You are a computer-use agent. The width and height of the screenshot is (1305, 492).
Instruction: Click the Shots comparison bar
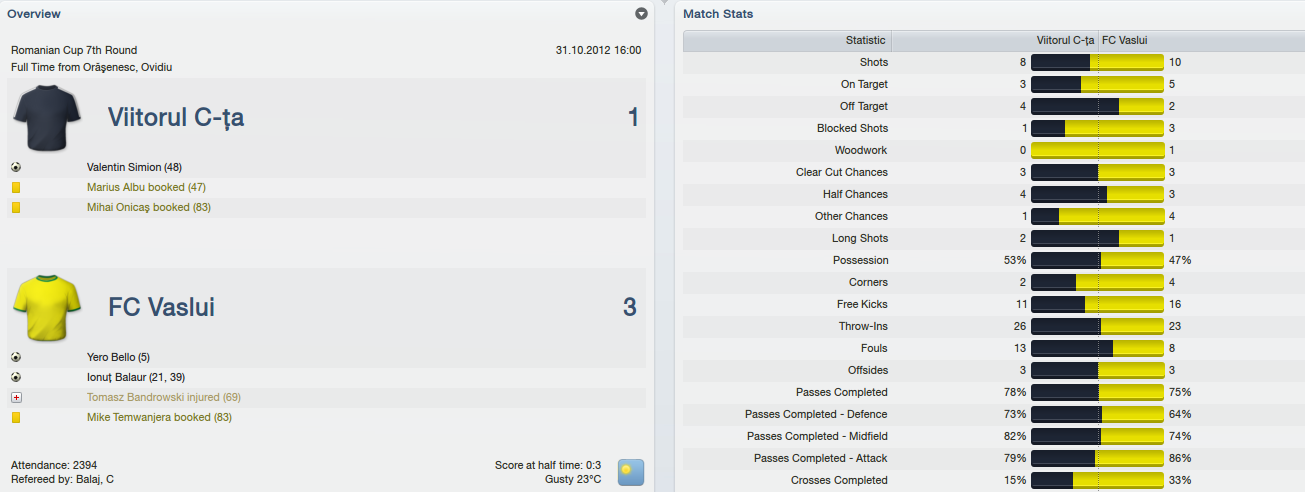[1097, 62]
